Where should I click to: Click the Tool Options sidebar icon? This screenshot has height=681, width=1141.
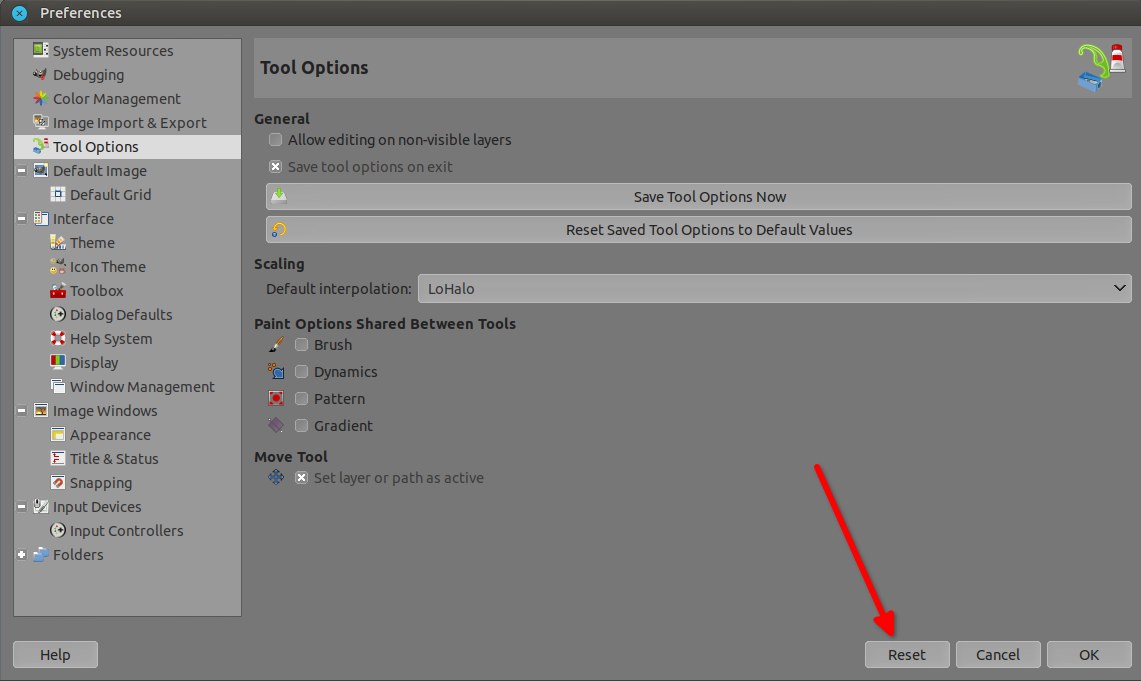coord(41,146)
